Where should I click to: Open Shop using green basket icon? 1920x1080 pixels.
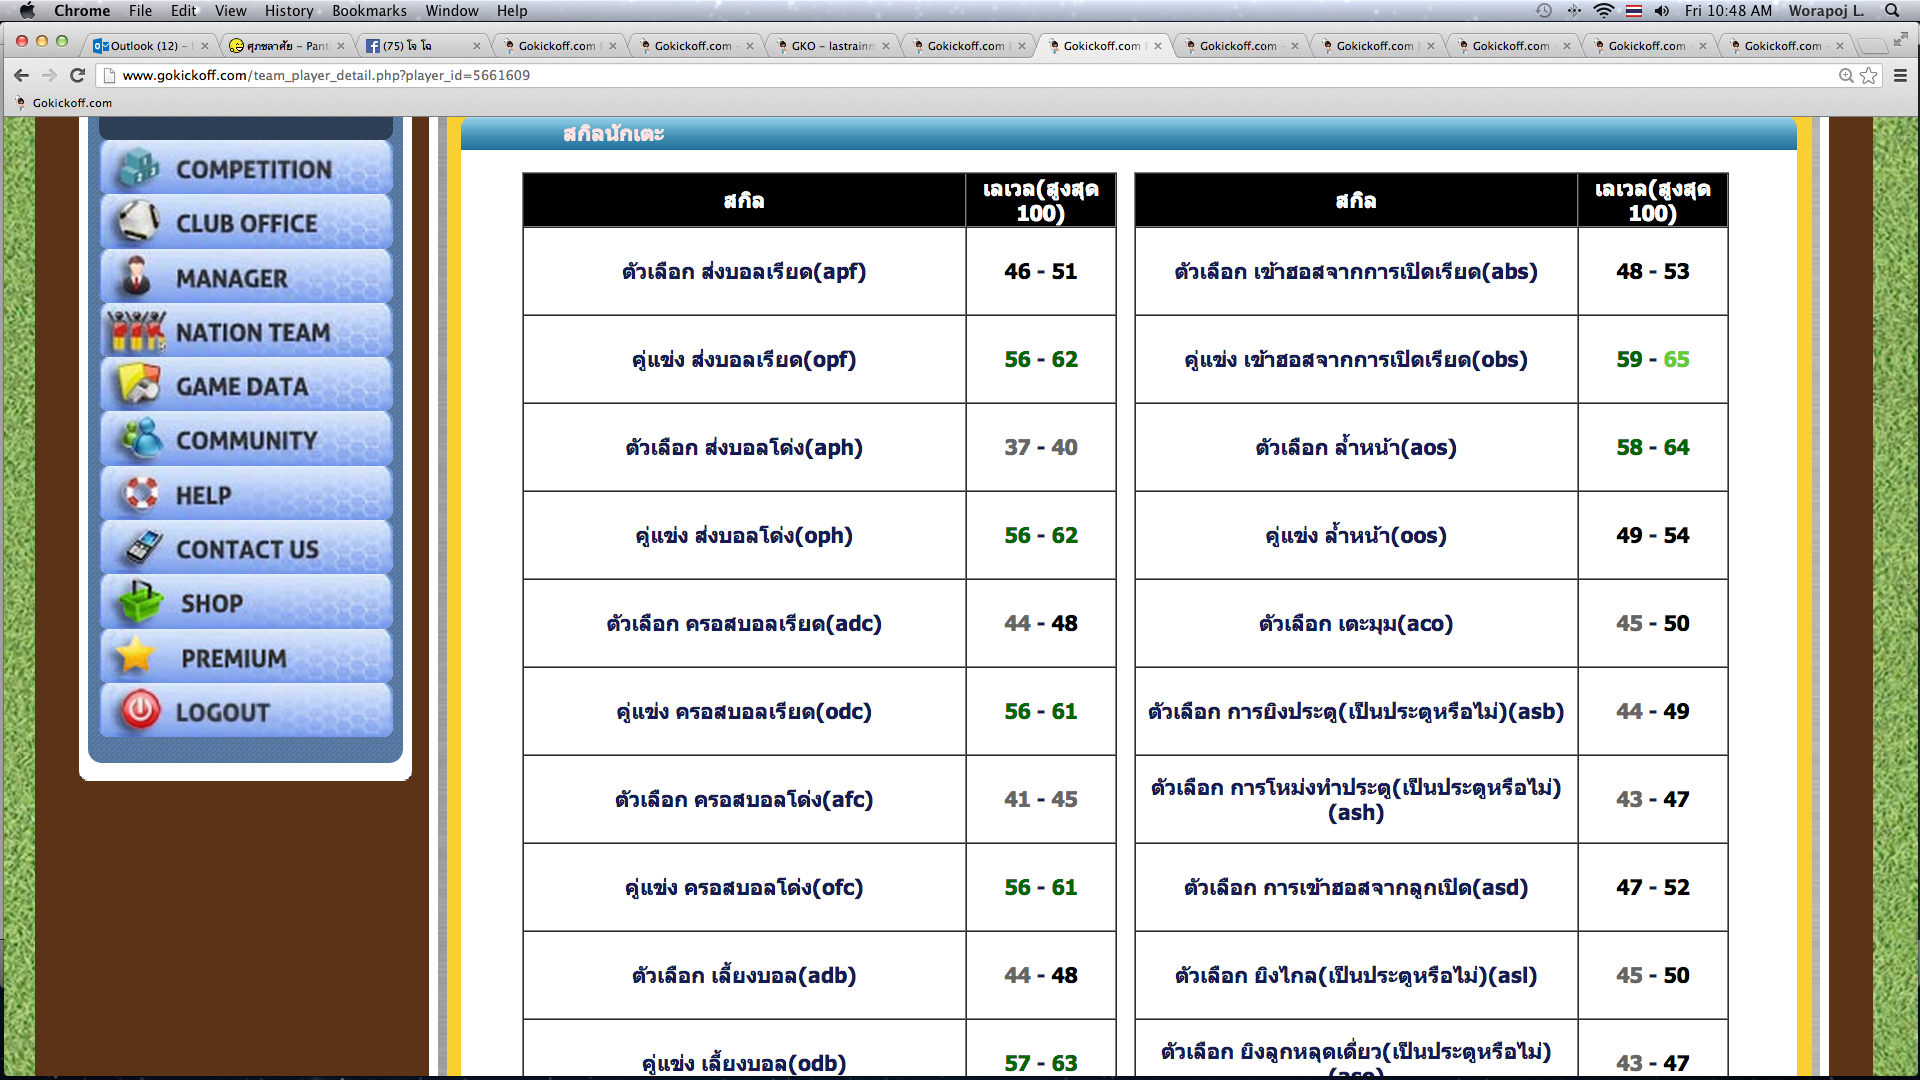point(140,602)
